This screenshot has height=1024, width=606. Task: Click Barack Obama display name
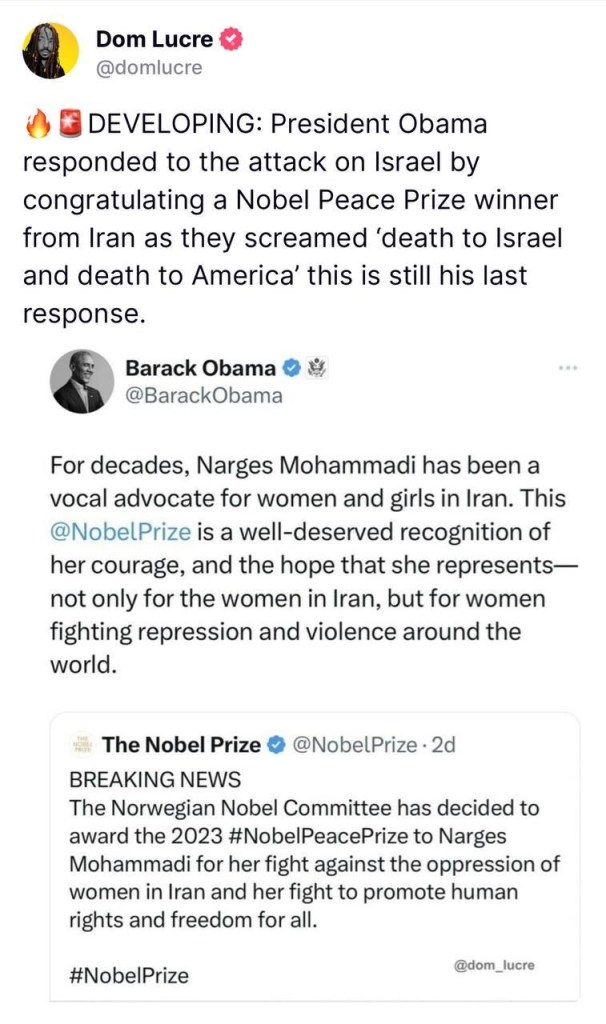tap(200, 368)
